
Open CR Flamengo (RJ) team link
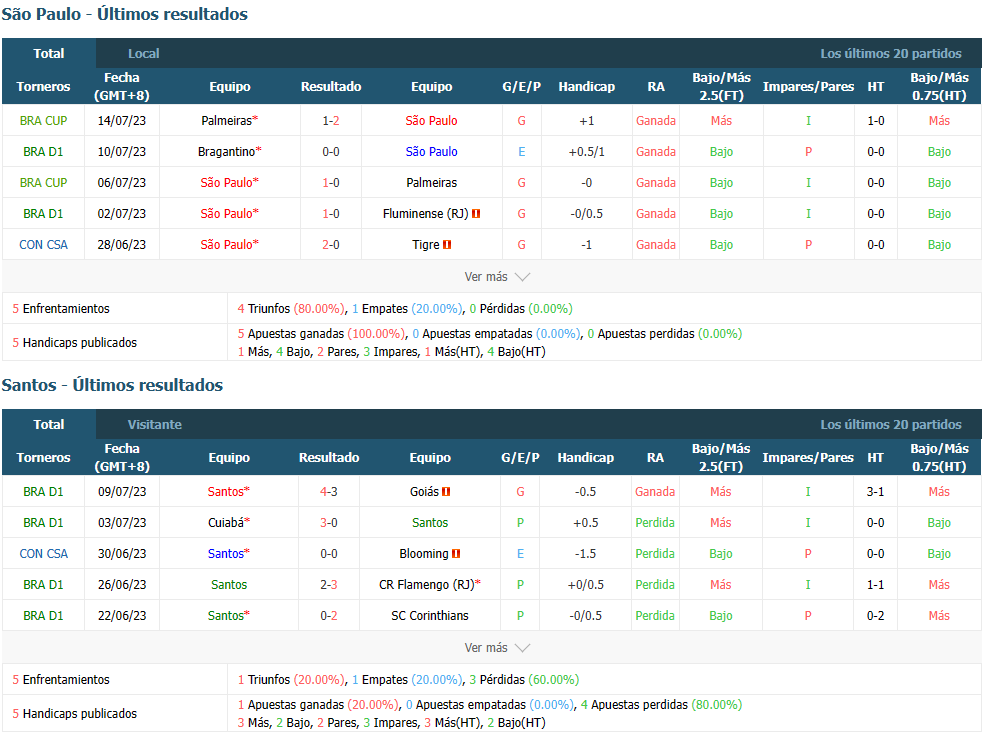click(x=427, y=585)
